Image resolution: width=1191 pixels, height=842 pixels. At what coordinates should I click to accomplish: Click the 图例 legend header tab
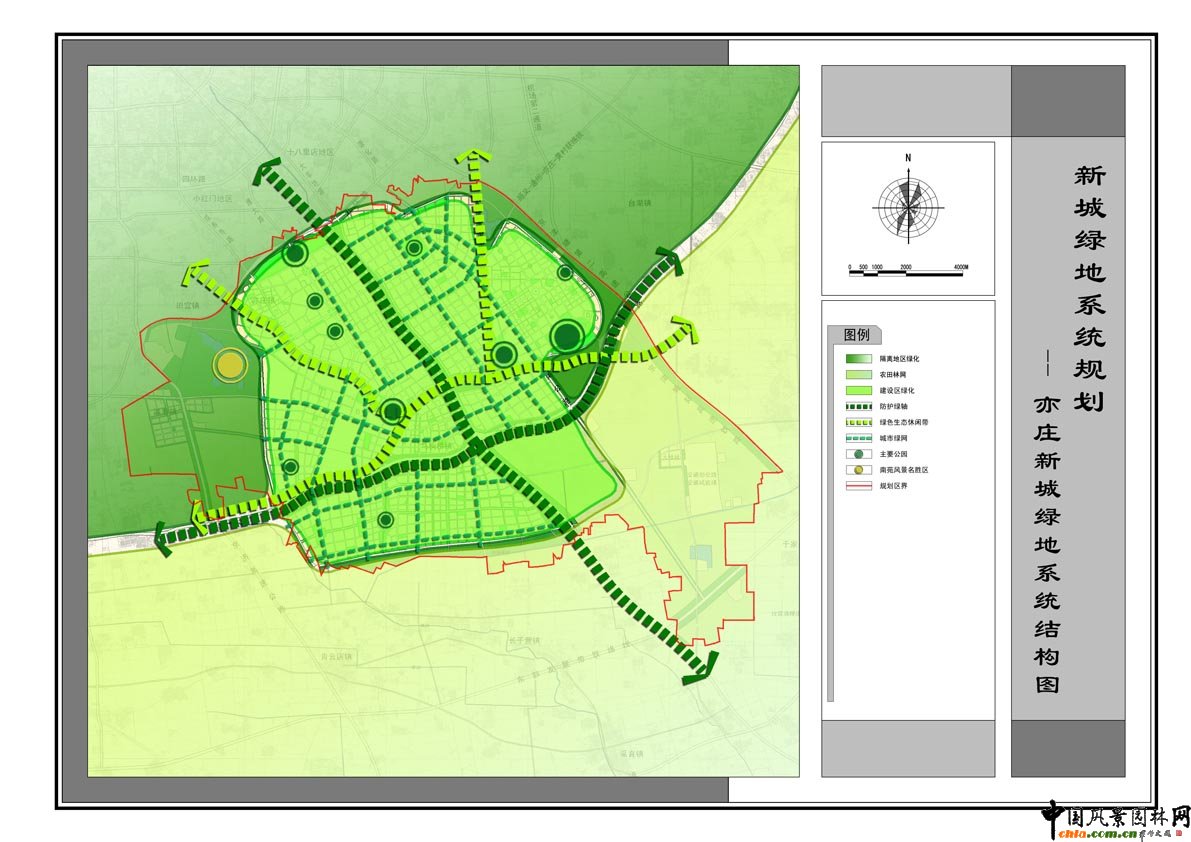coord(855,335)
